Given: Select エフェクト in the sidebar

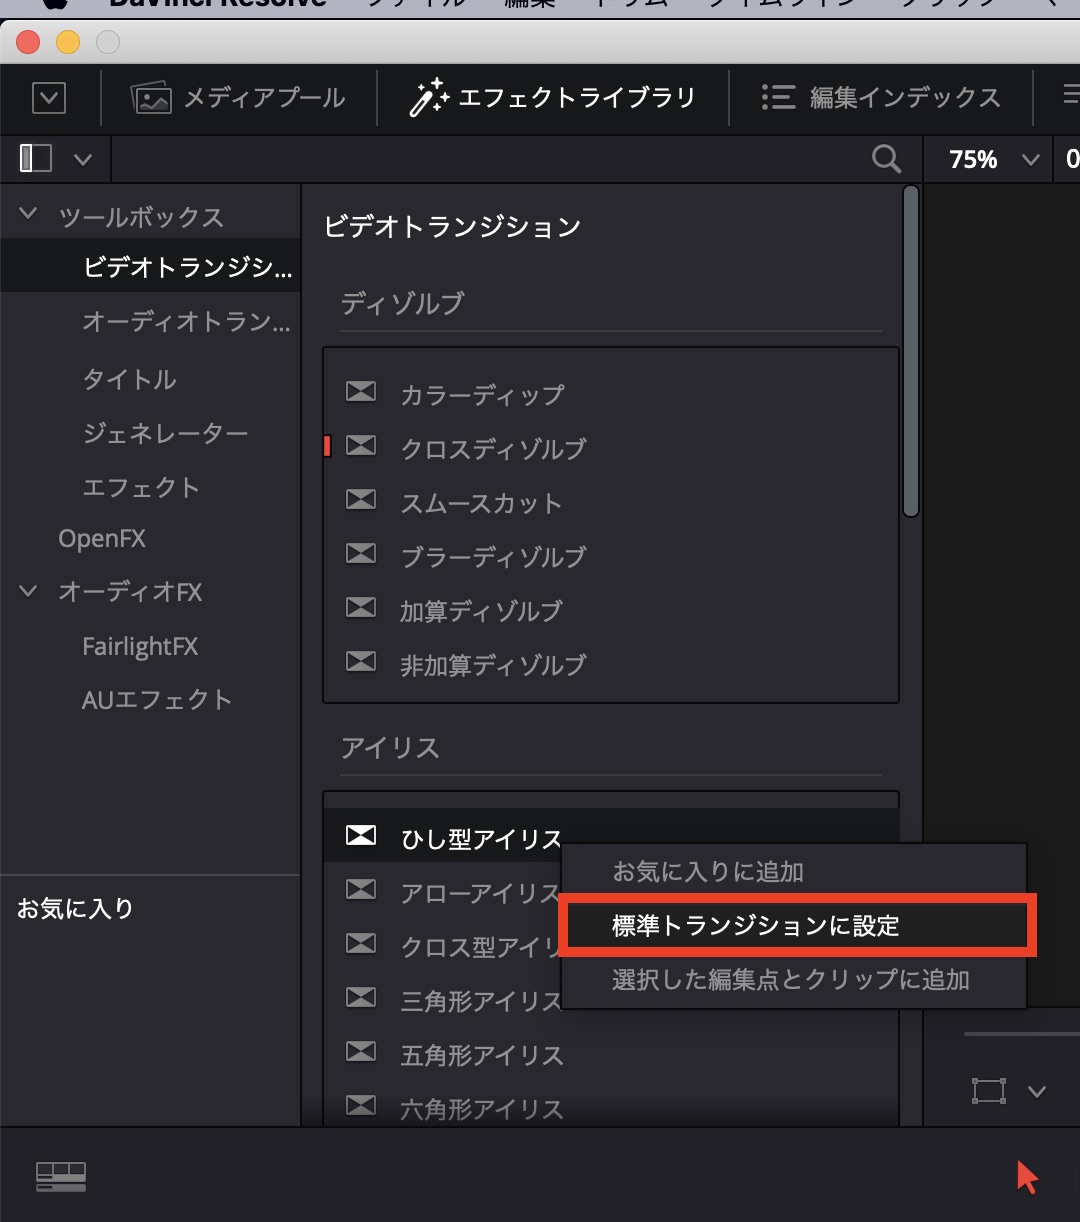Looking at the screenshot, I should coord(141,487).
